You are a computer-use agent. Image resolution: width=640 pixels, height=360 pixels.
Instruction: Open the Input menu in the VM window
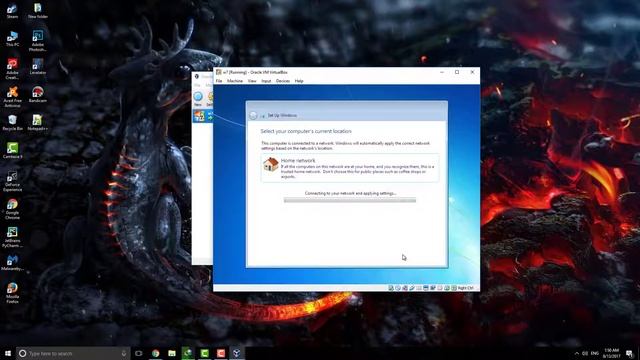coord(266,81)
